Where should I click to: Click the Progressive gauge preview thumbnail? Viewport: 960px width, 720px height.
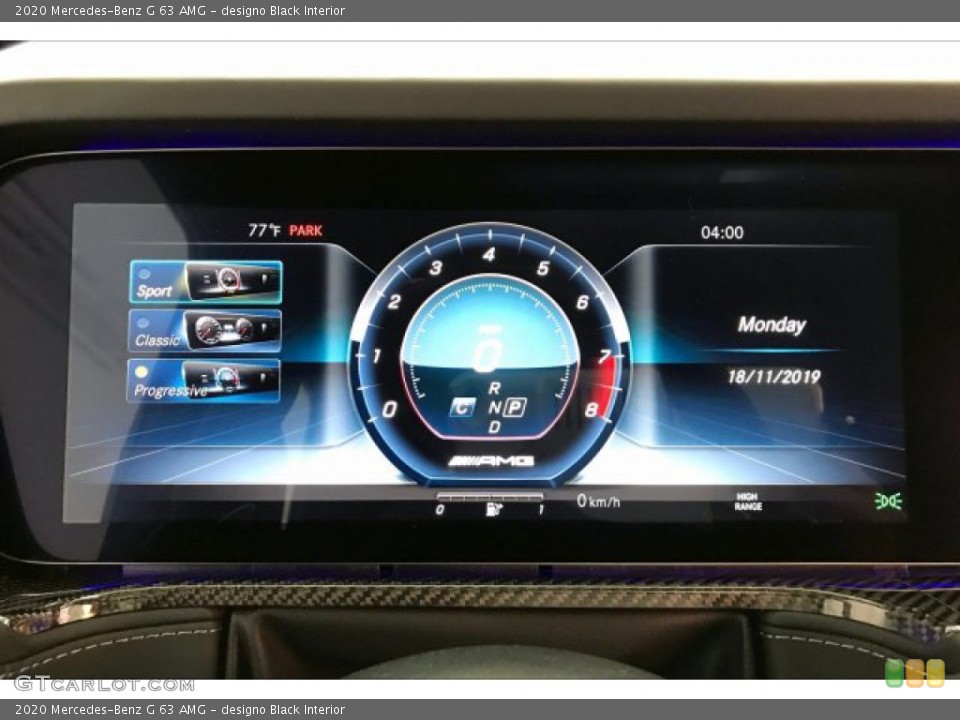[x=231, y=380]
